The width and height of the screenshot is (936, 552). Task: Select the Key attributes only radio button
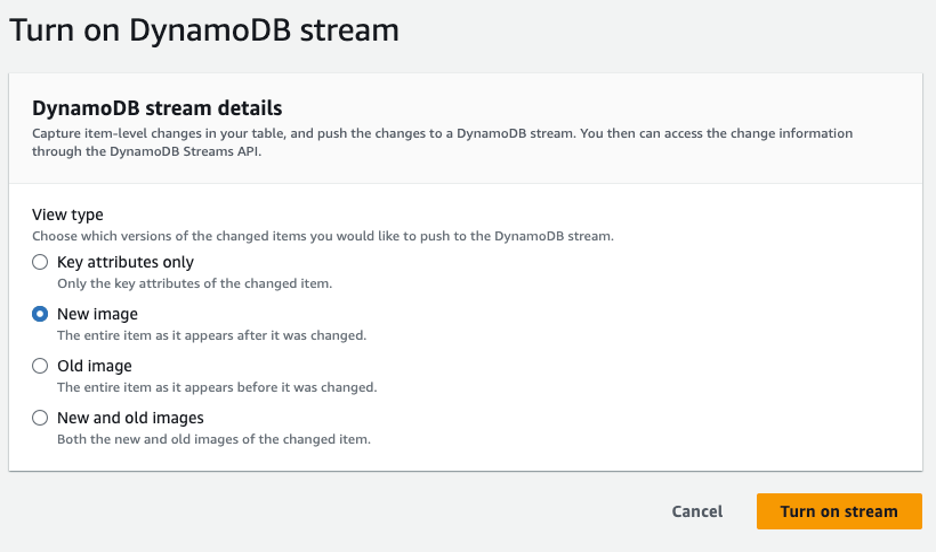click(40, 262)
